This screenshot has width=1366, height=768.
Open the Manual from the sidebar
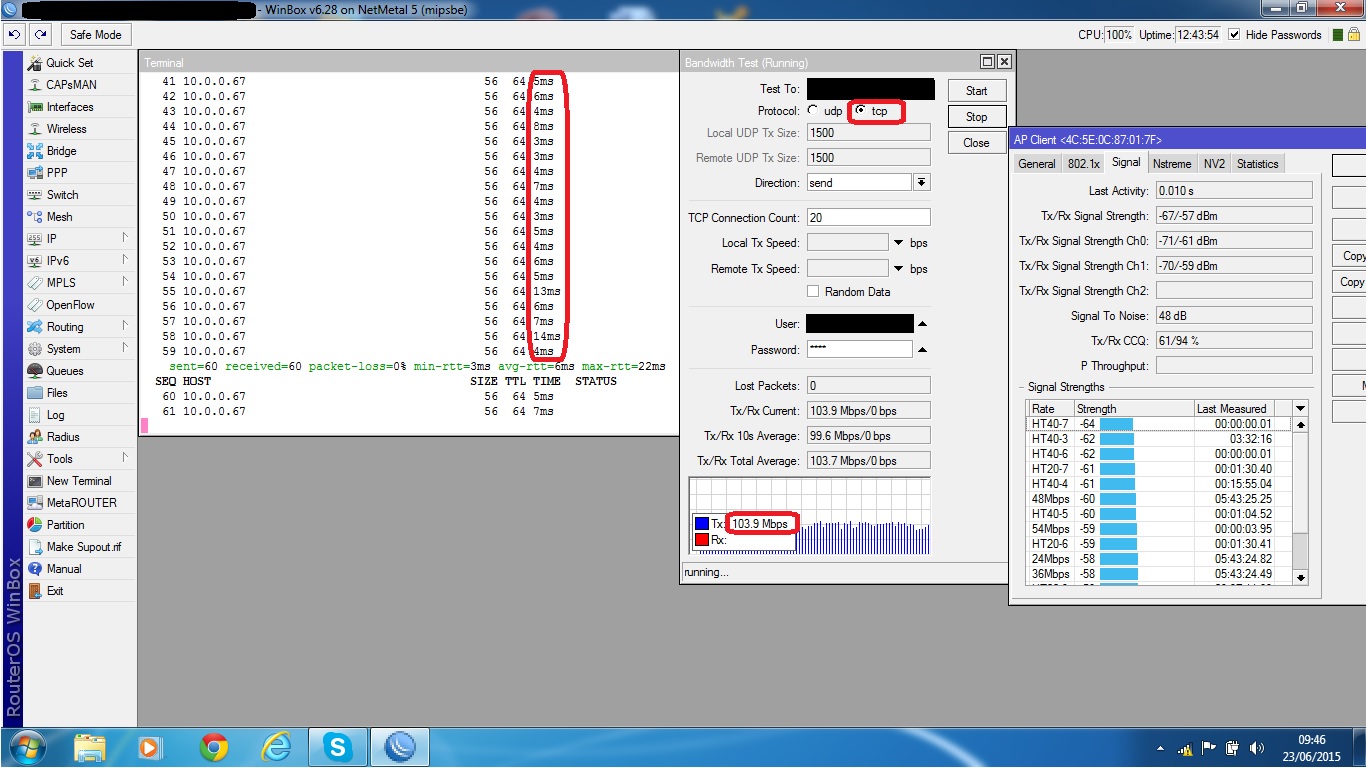(64, 569)
